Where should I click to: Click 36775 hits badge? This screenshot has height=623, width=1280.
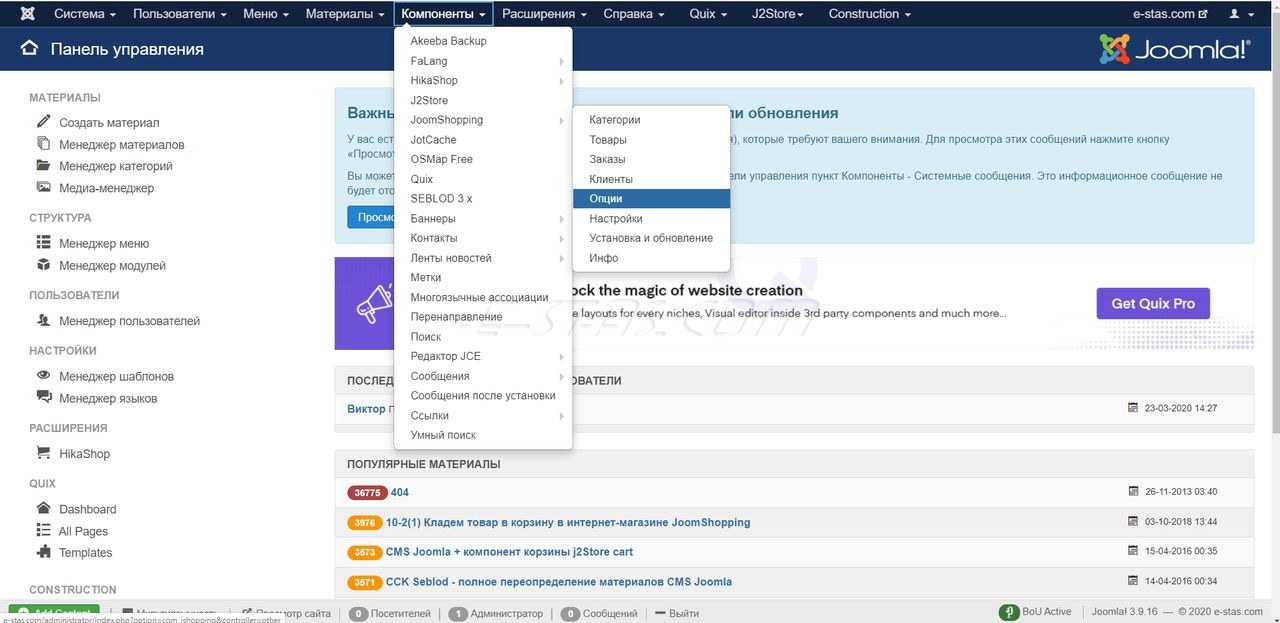click(366, 492)
